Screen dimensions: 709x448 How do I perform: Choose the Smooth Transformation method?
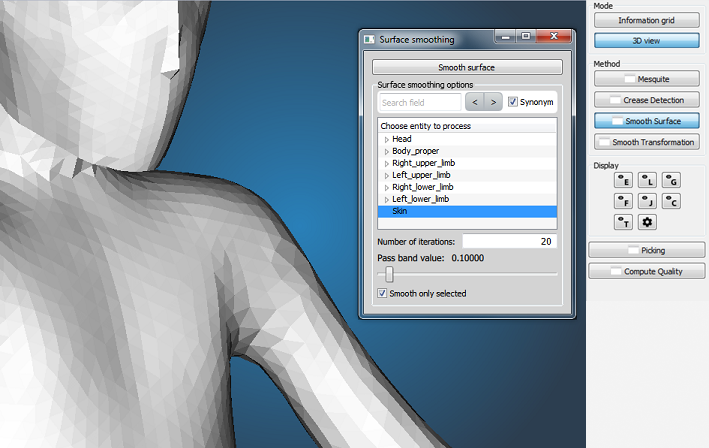(x=647, y=142)
